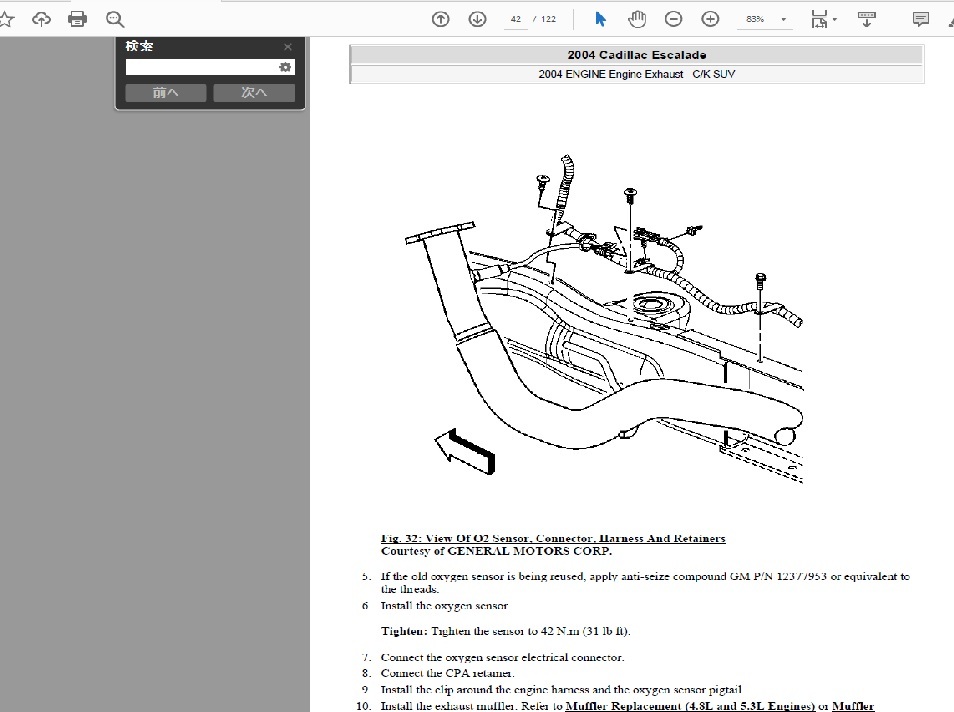Close the search panel
This screenshot has width=954, height=712.
coord(288,47)
